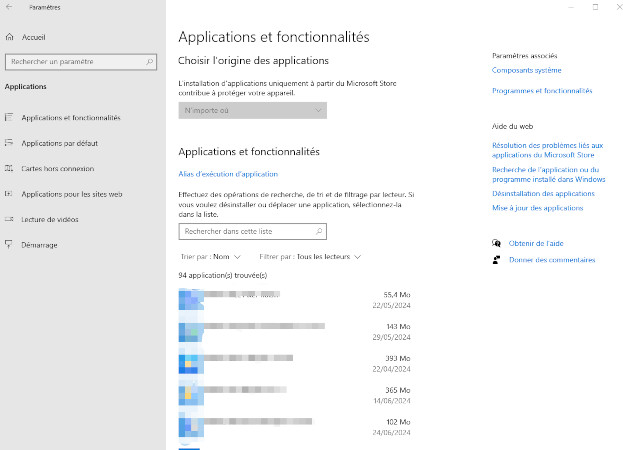This screenshot has width=623, height=450.
Task: Click the Démarrage startup icon
Action: [x=9, y=244]
